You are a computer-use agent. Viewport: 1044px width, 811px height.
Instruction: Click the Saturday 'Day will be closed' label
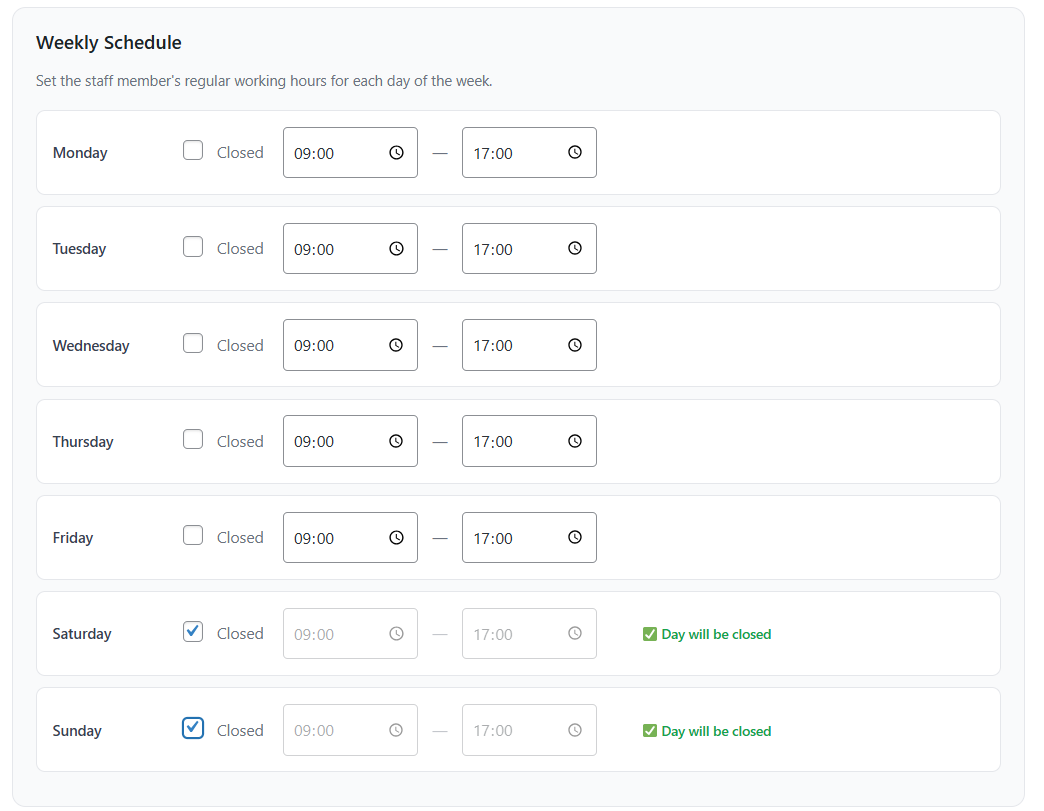716,633
